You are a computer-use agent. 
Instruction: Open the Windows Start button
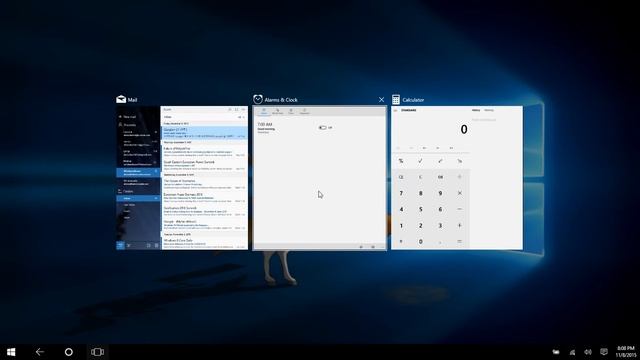(11, 352)
